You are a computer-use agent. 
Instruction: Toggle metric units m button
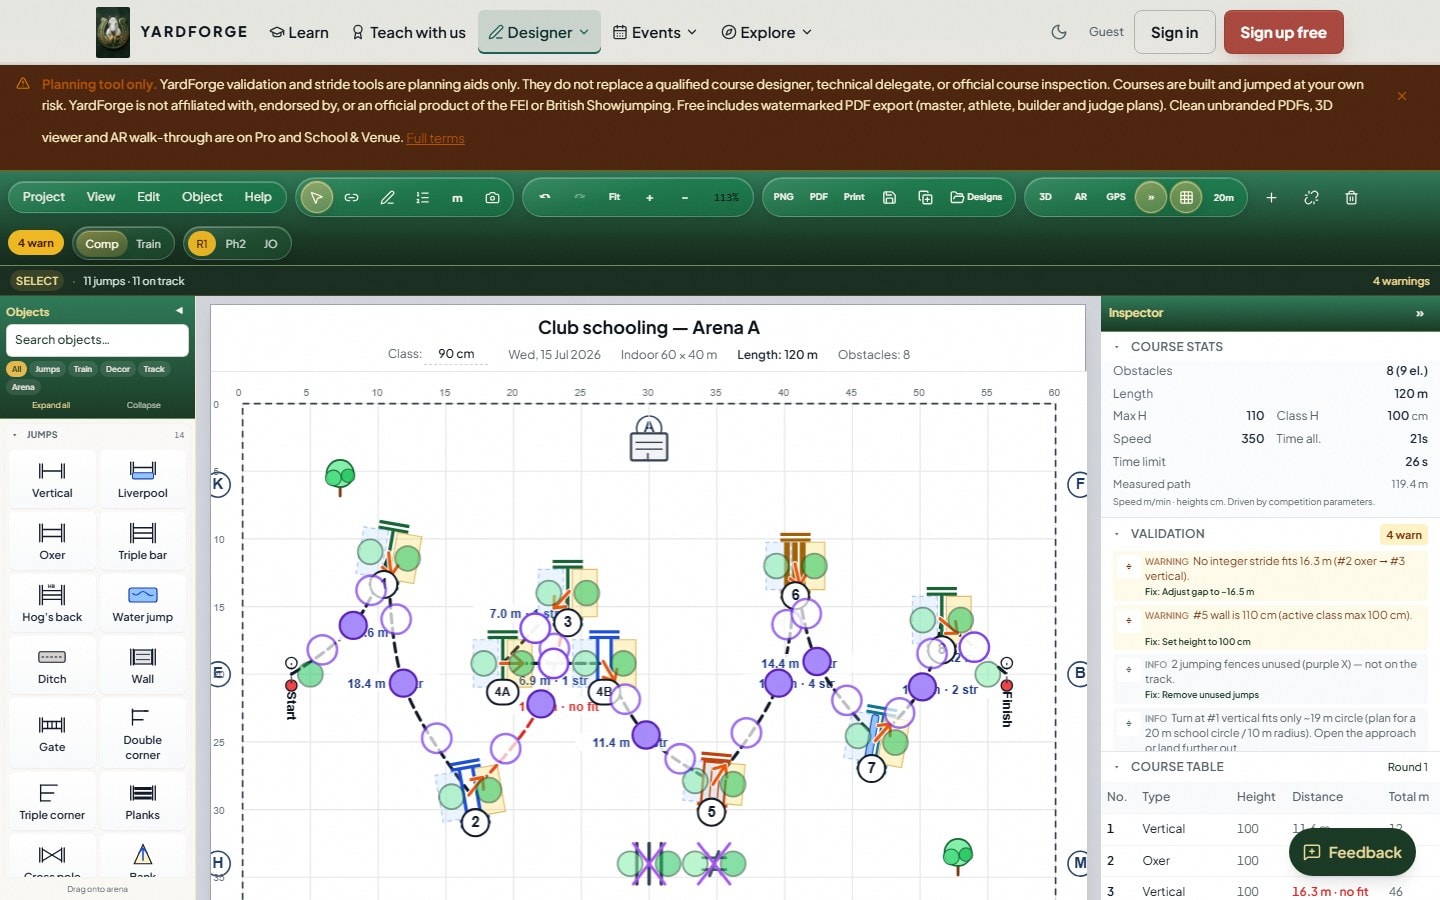tap(457, 197)
